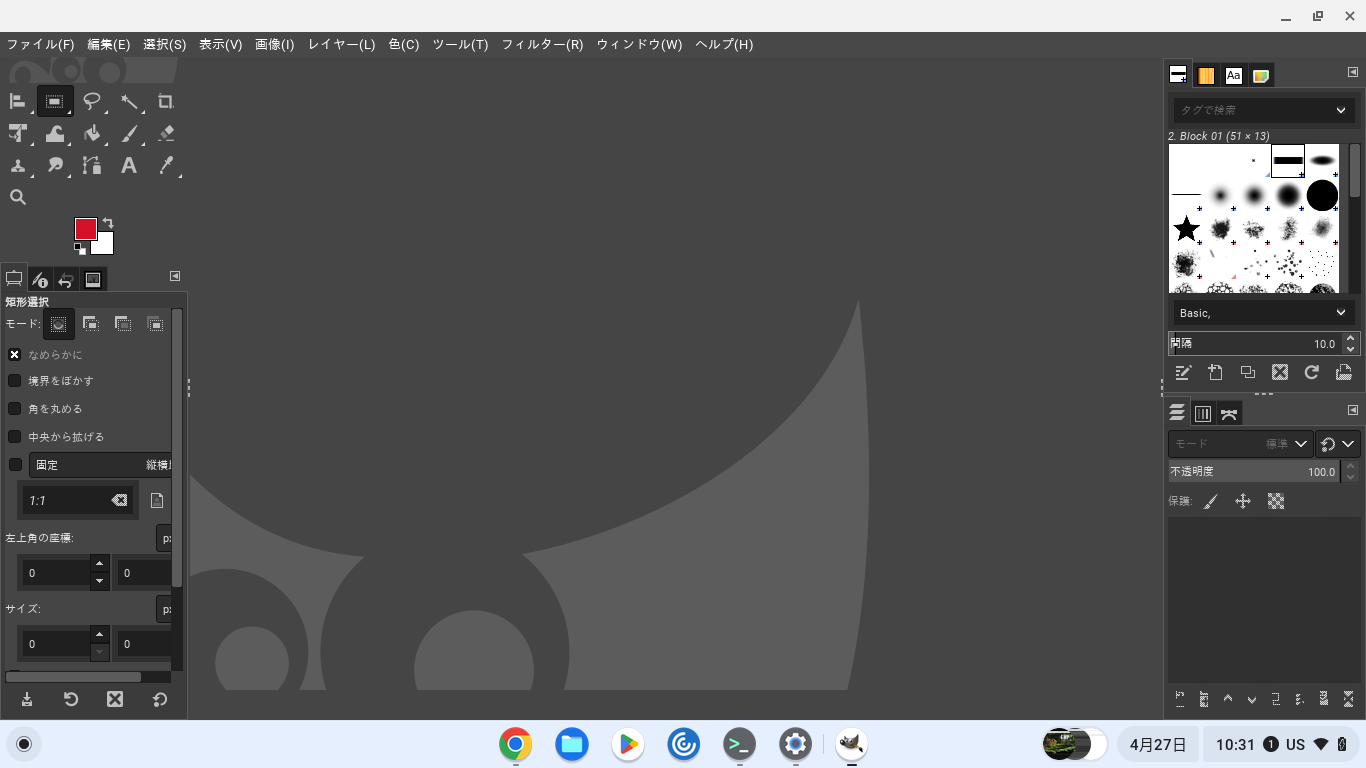Open the レイヤー(L) menu

[x=341, y=45]
